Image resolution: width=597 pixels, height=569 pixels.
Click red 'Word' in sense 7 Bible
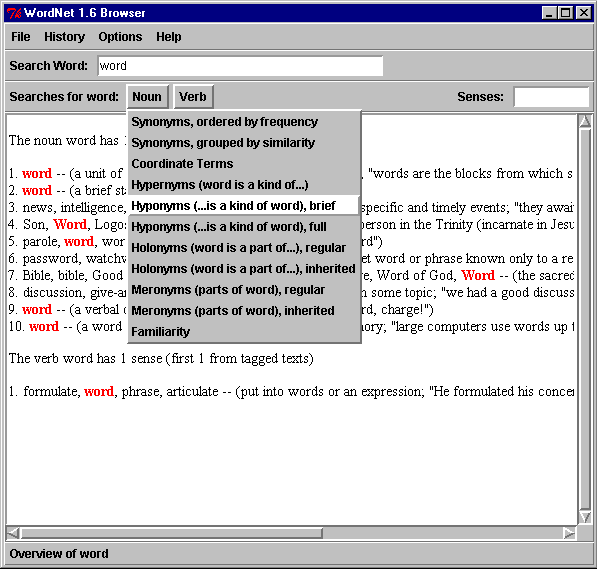[478, 275]
